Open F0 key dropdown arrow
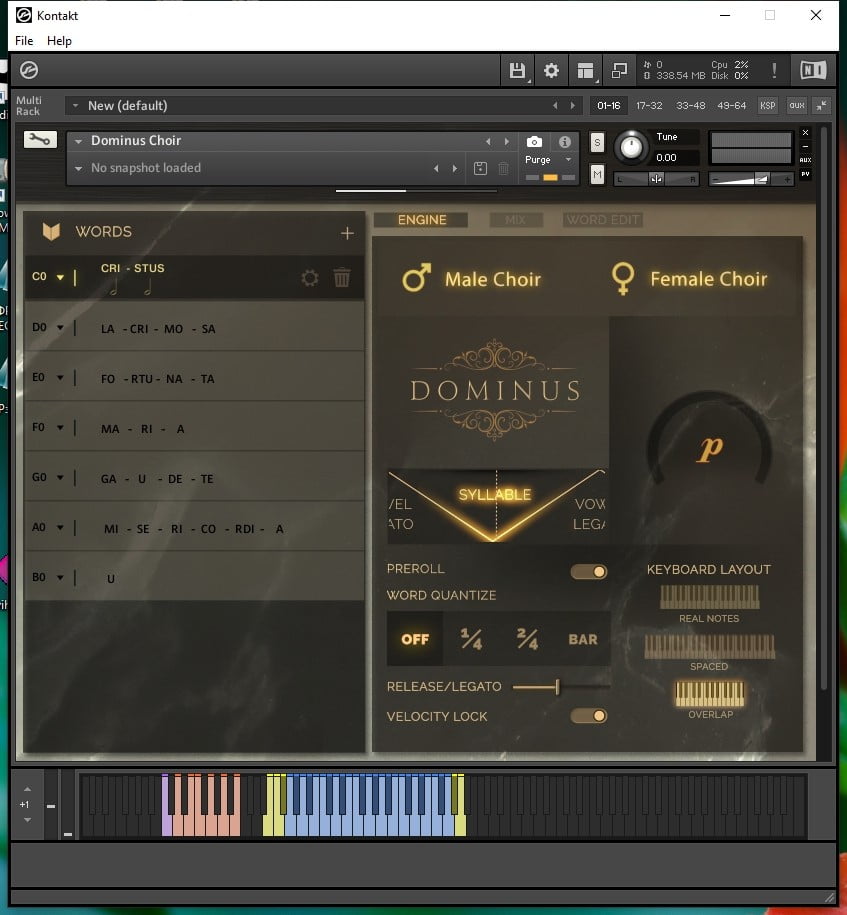The width and height of the screenshot is (847, 915). coord(60,428)
